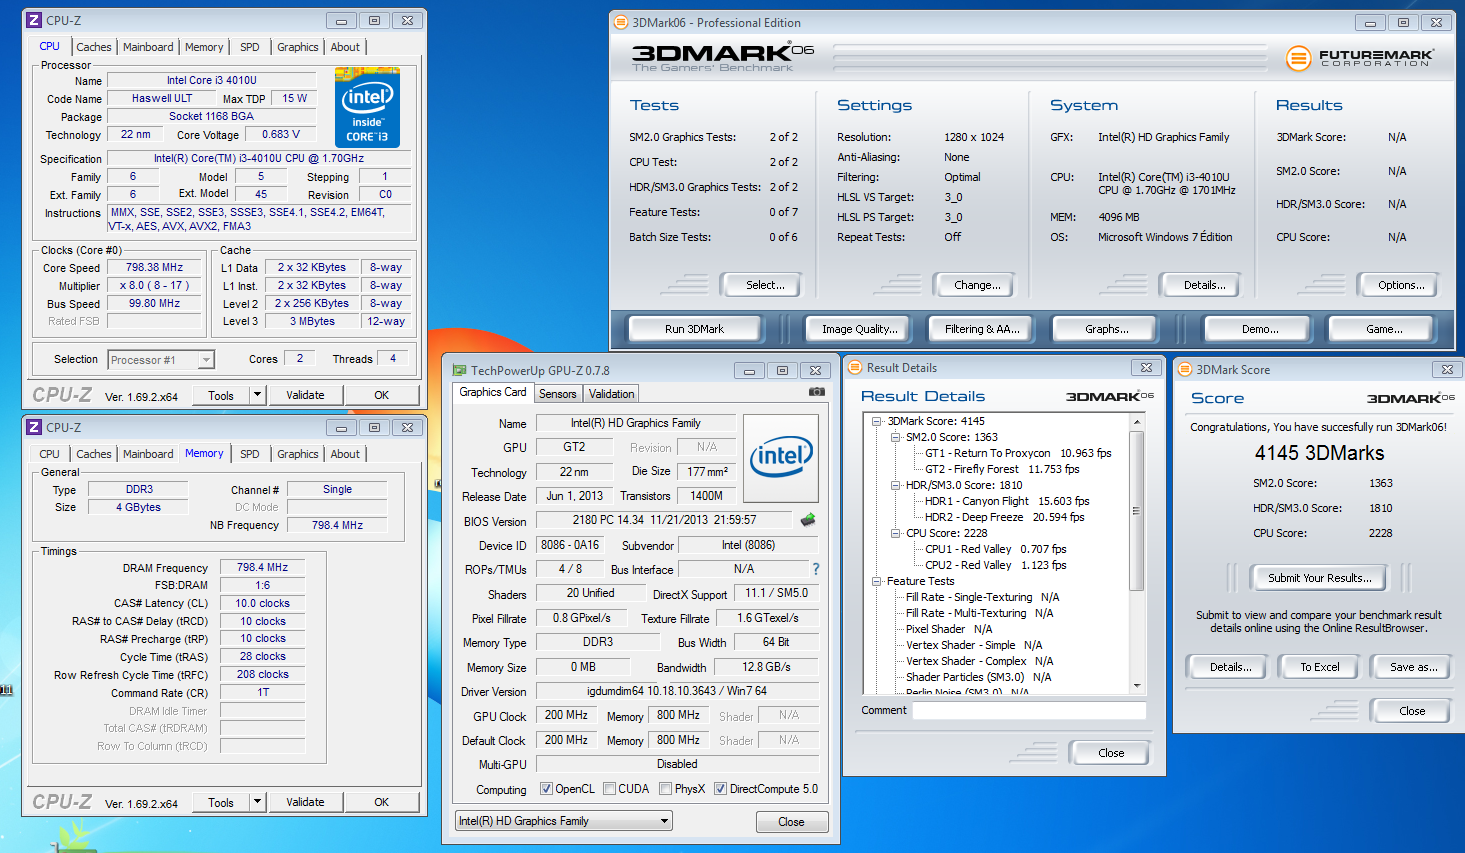Screen dimensions: 1465x853
Task: Click the 3DMark Score window title icon
Action: pyautogui.click(x=1185, y=369)
